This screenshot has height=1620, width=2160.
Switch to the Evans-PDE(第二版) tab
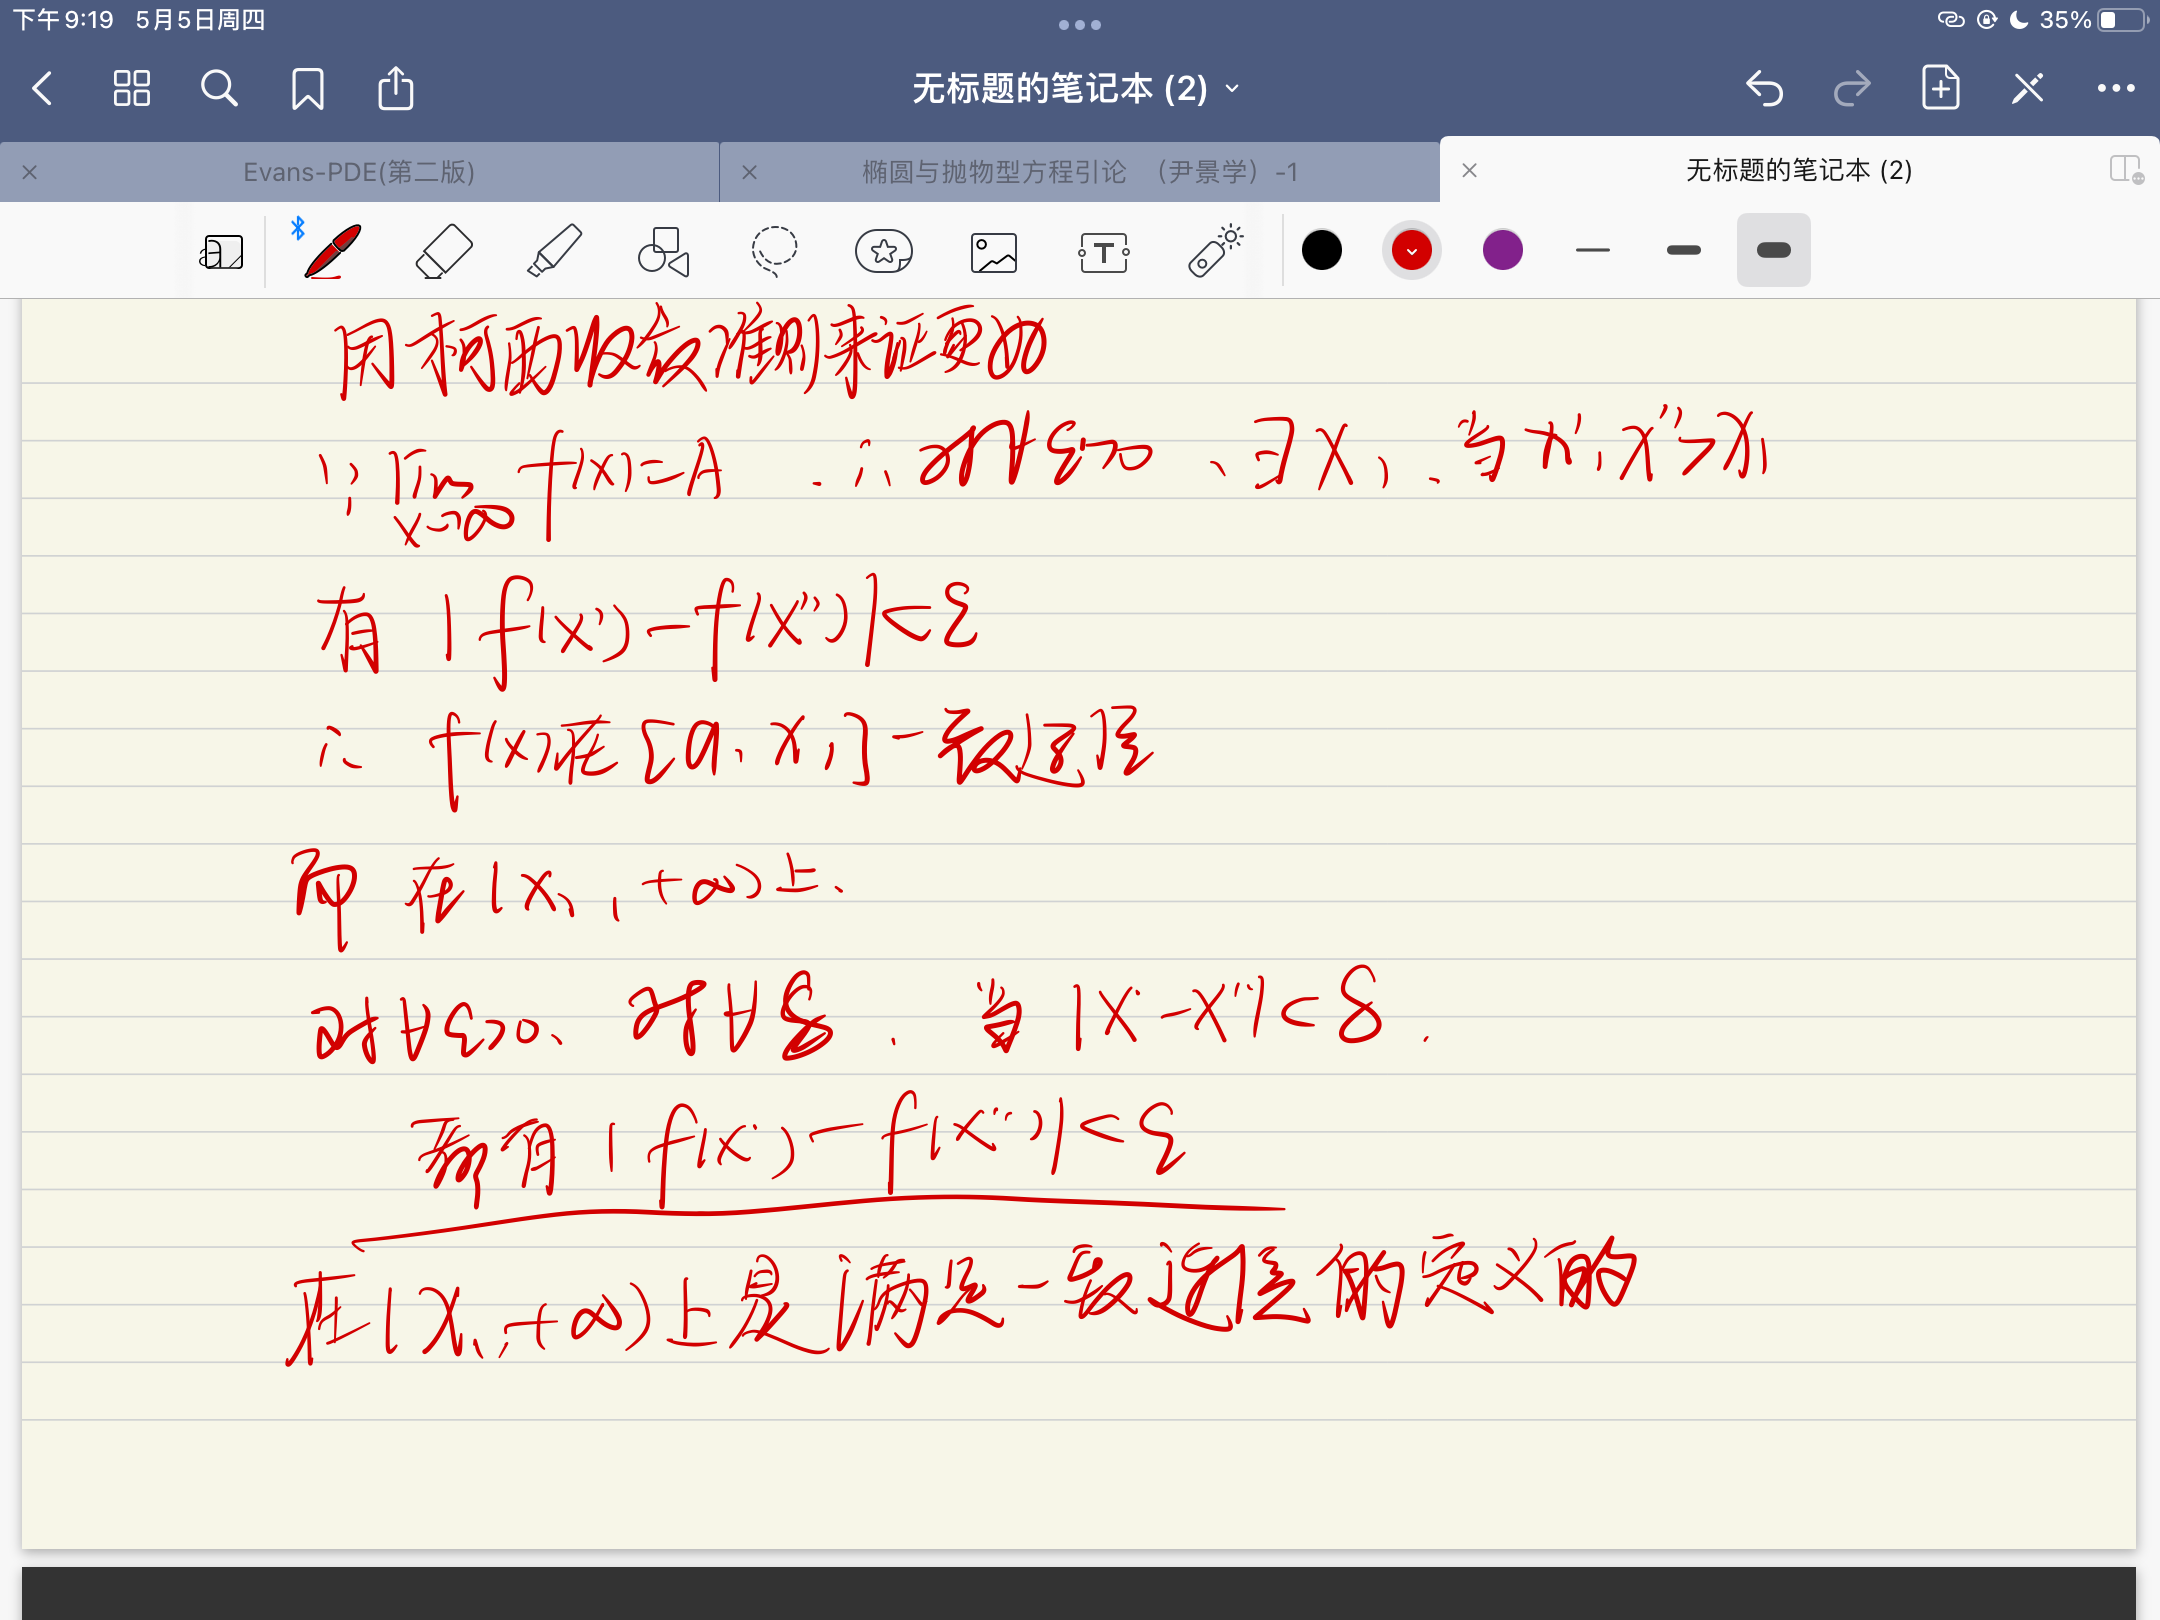(x=359, y=172)
